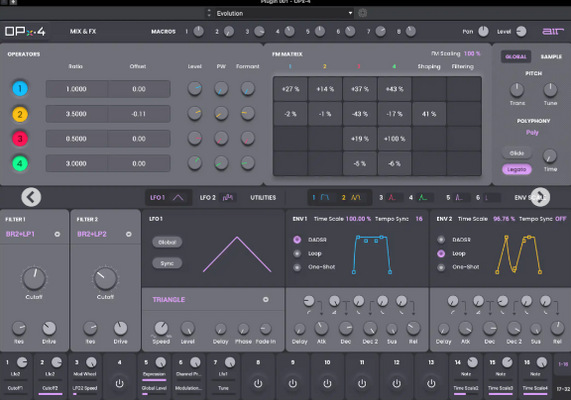Viewport: 571px width, 400px height.
Task: Open Filter 1 type BR2+LP1 dropdown
Action: tap(33, 234)
